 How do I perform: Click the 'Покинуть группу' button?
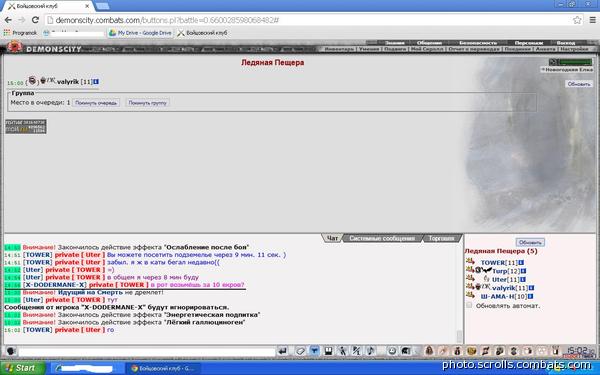coord(147,103)
